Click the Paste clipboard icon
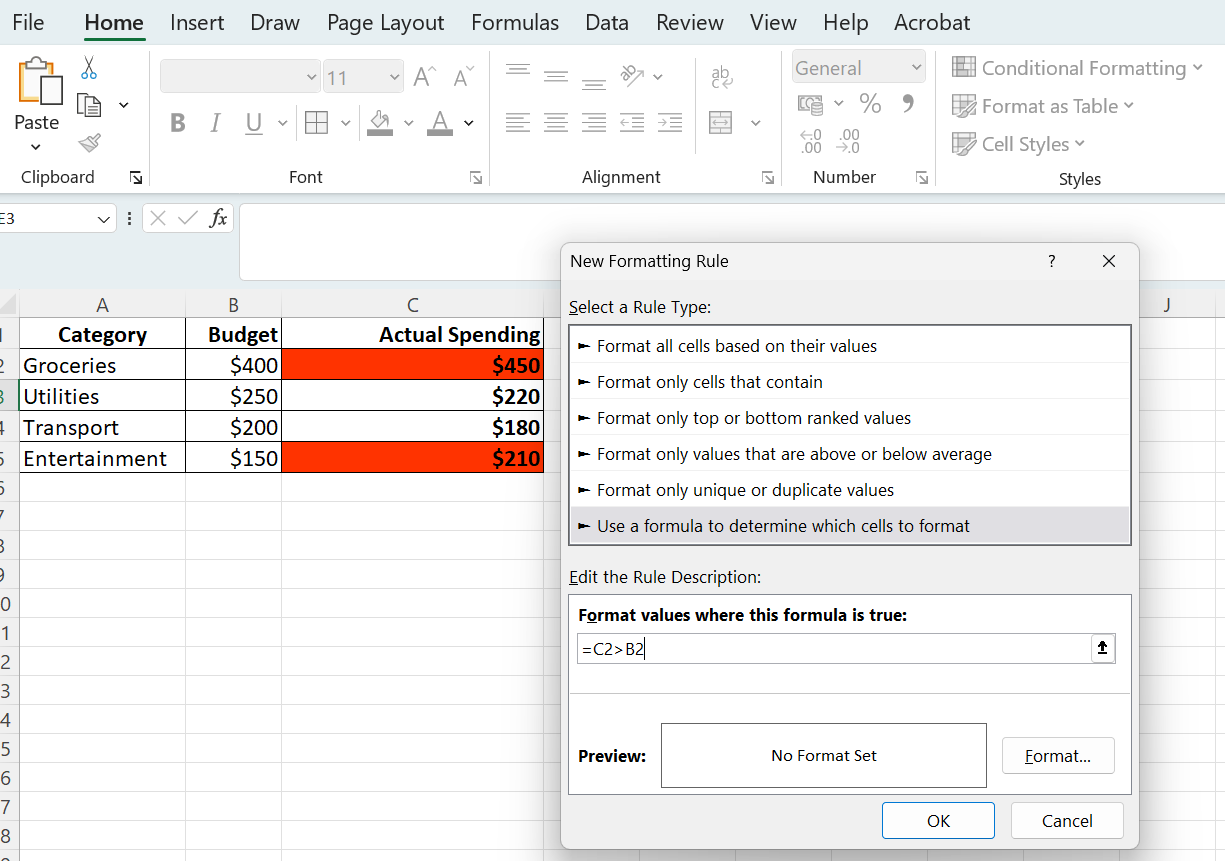1225x861 pixels. pyautogui.click(x=38, y=81)
